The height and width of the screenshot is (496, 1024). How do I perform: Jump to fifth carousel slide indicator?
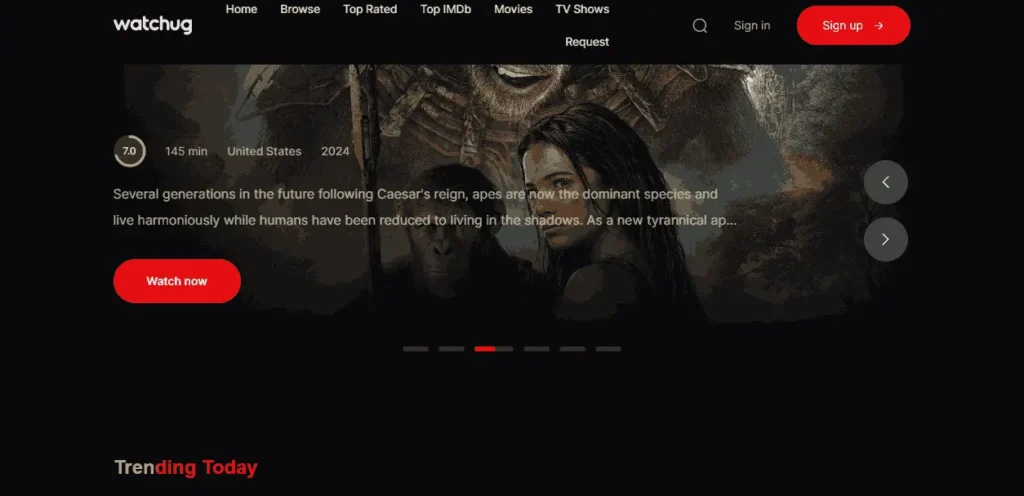[x=572, y=349]
